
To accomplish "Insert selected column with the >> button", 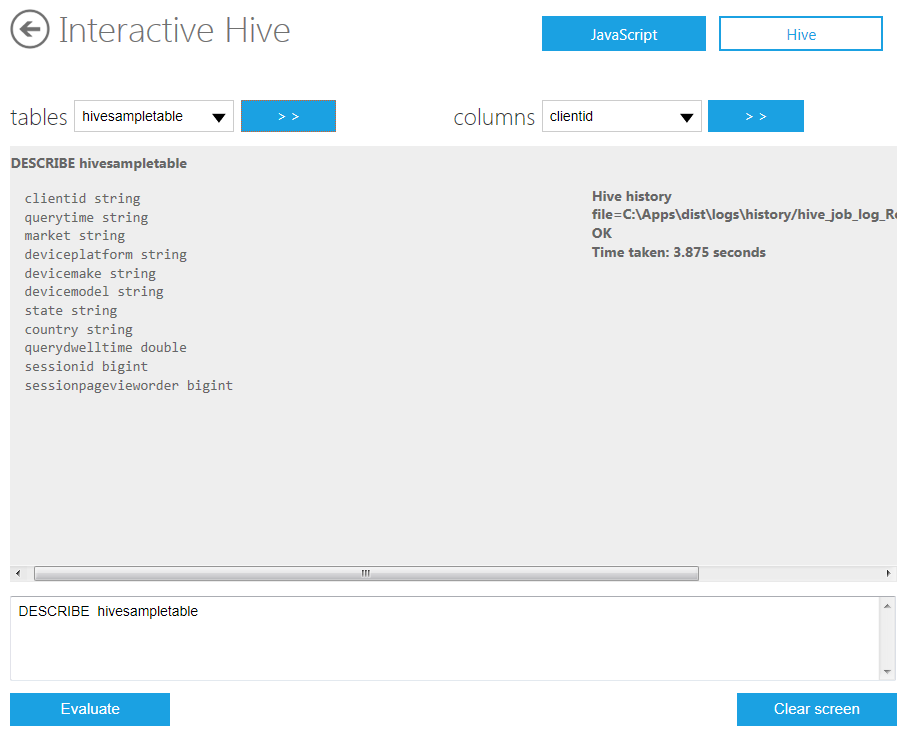I will [755, 117].
